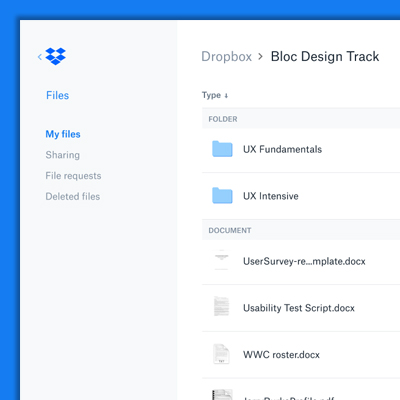The width and height of the screenshot is (400, 400).
Task: Open WWC roster.docx file name
Action: (281, 355)
